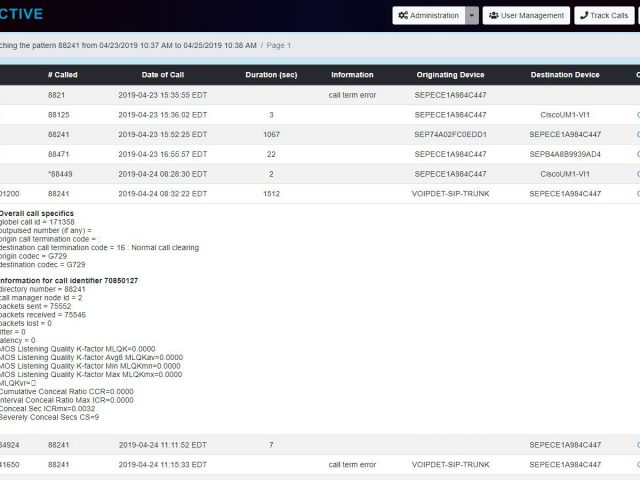The width and height of the screenshot is (640, 480).
Task: Select called number 88471
Action: (x=59, y=154)
